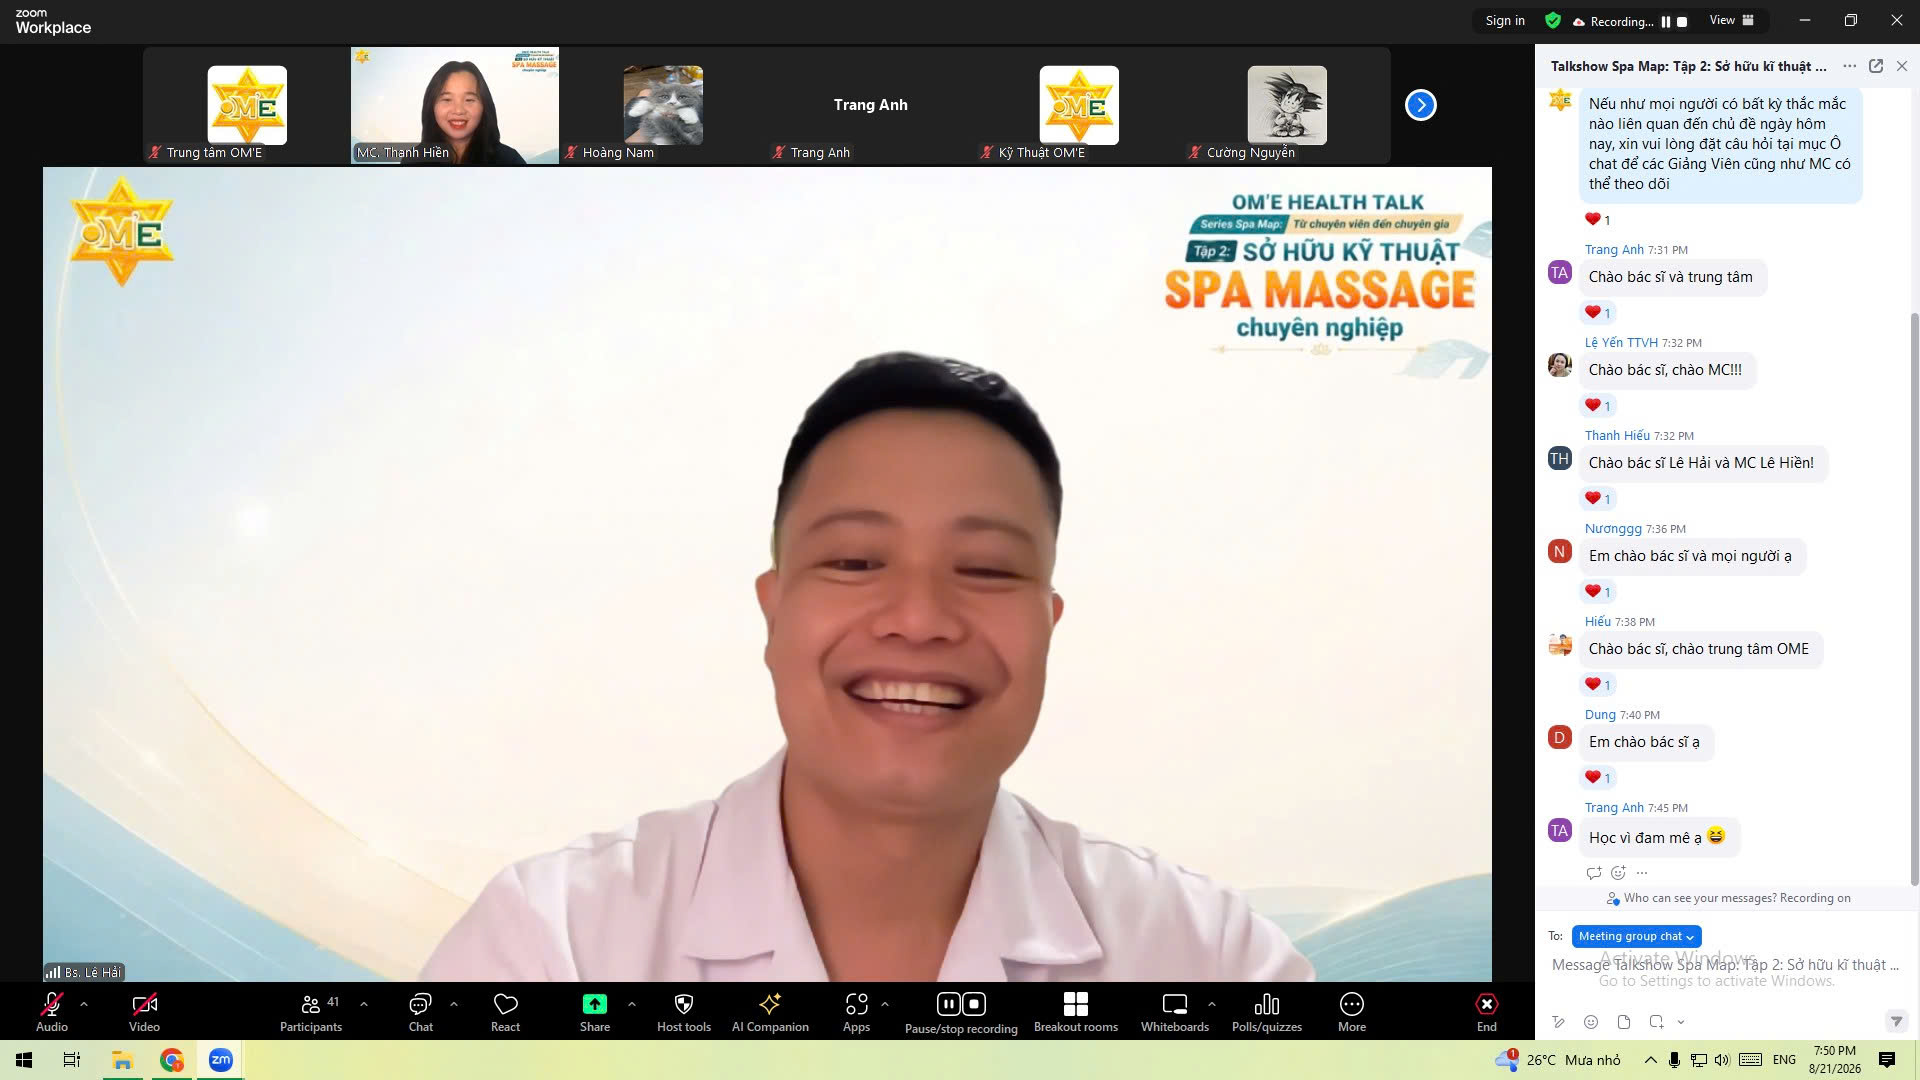Open the React emoji menu

[x=505, y=1012]
